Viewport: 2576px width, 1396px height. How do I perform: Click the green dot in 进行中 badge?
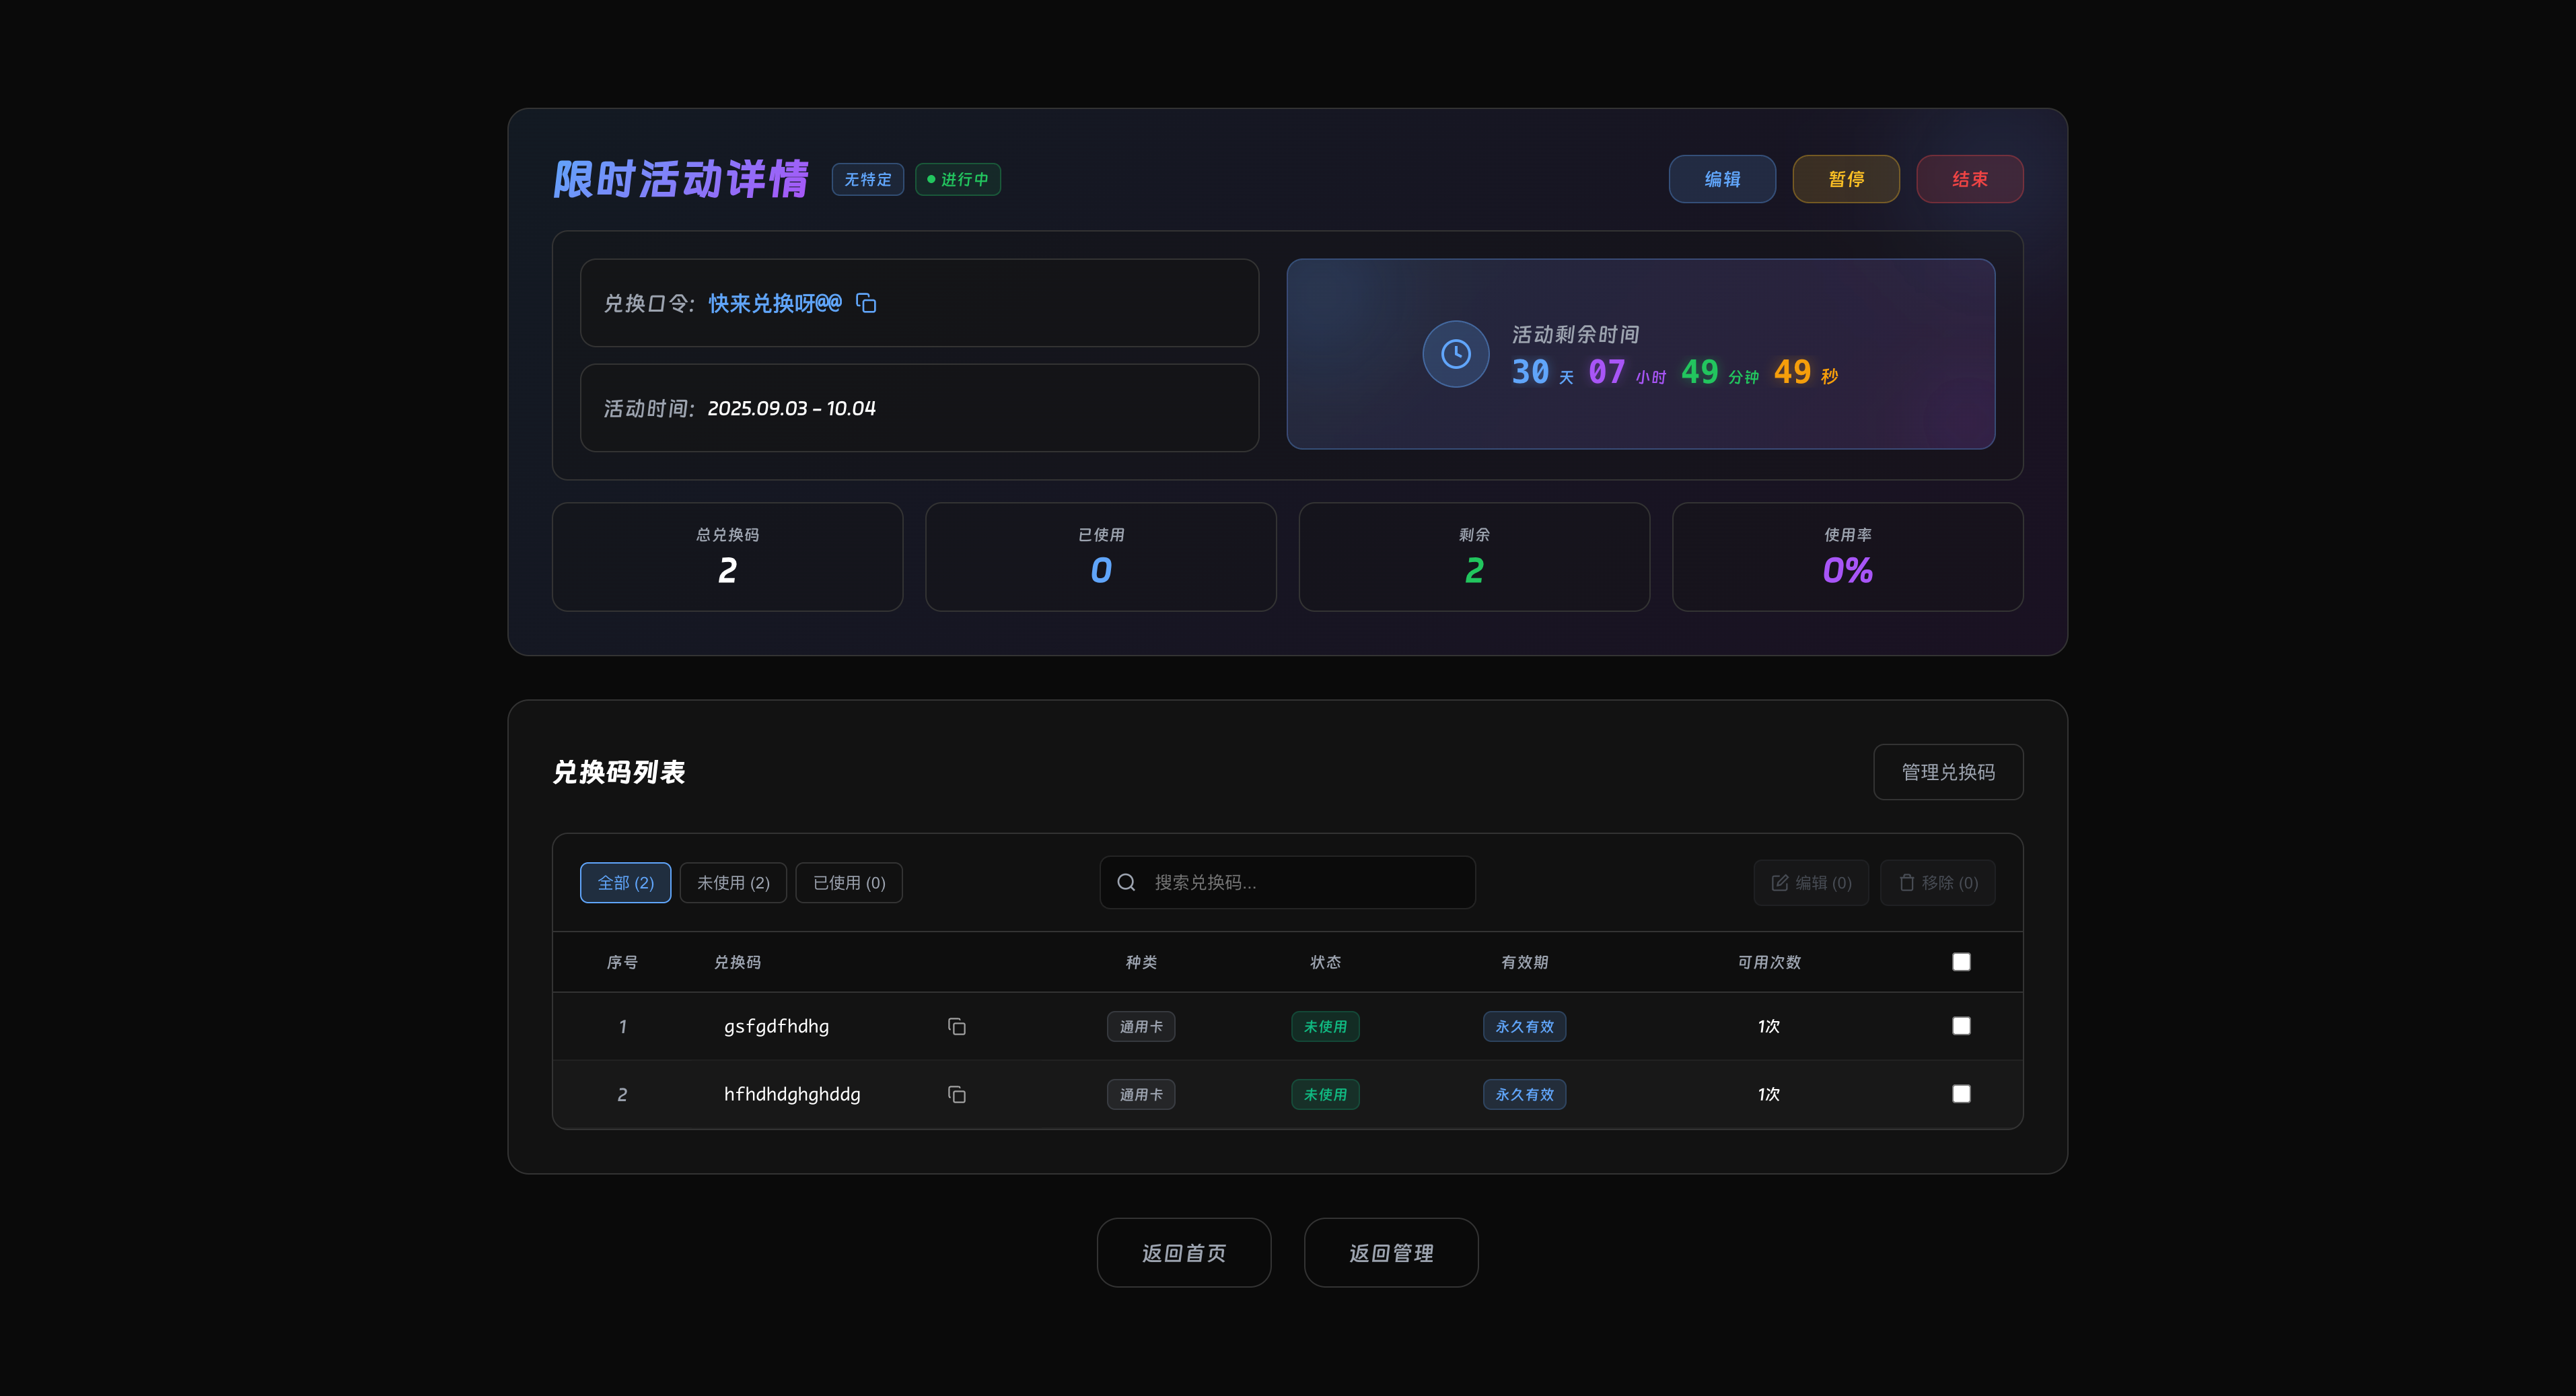[x=931, y=180]
